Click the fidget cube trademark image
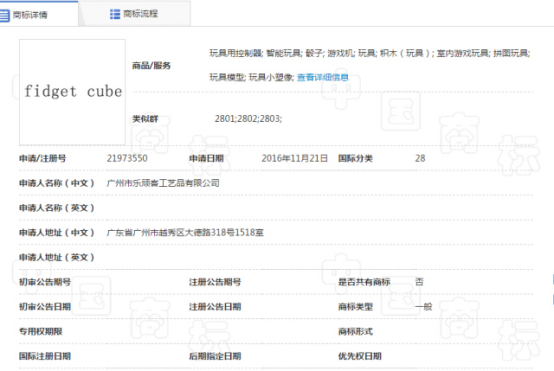554x371 pixels. click(x=72, y=92)
